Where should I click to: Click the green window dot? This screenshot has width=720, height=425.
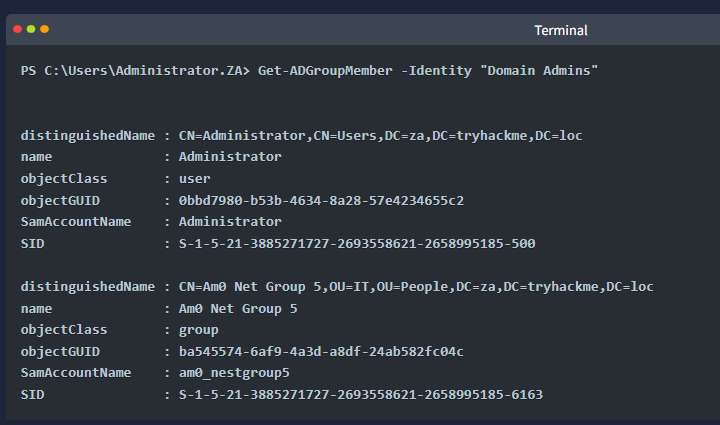31,29
